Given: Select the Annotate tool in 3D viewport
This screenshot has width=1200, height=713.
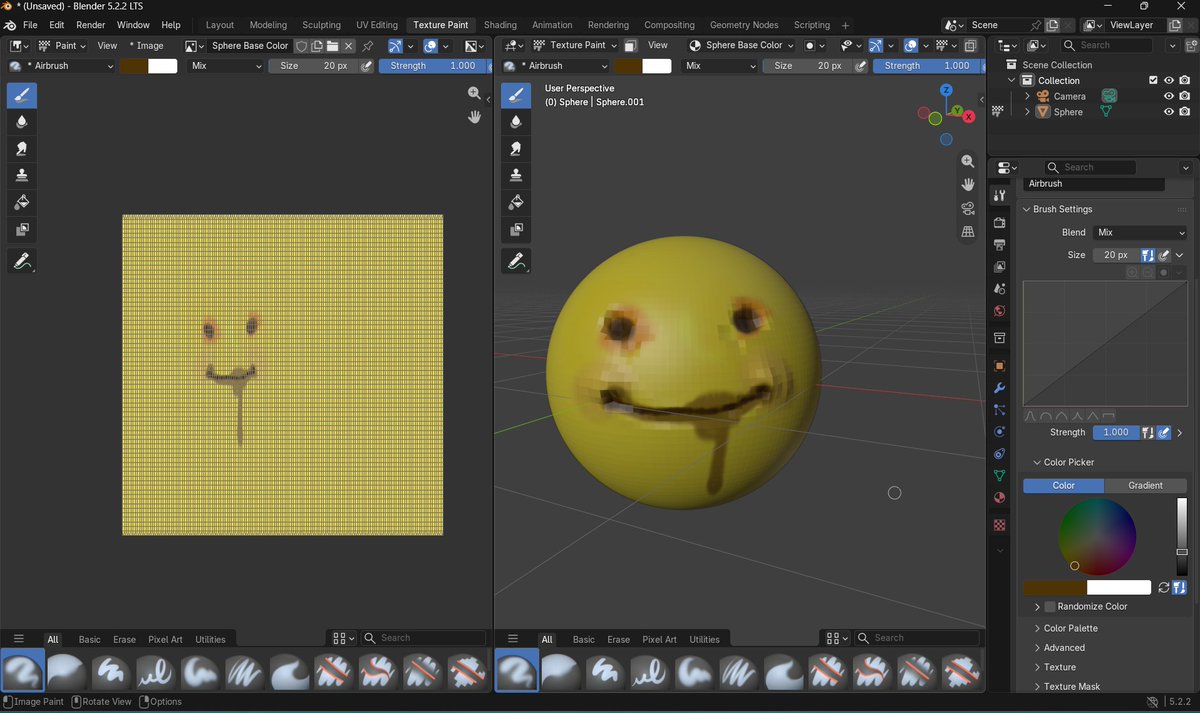Looking at the screenshot, I should pyautogui.click(x=516, y=262).
